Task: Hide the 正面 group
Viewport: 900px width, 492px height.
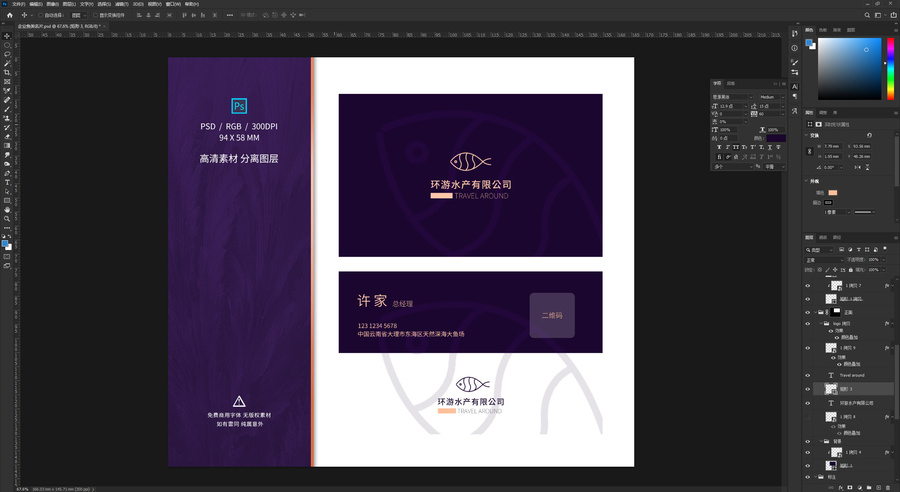Action: [808, 312]
